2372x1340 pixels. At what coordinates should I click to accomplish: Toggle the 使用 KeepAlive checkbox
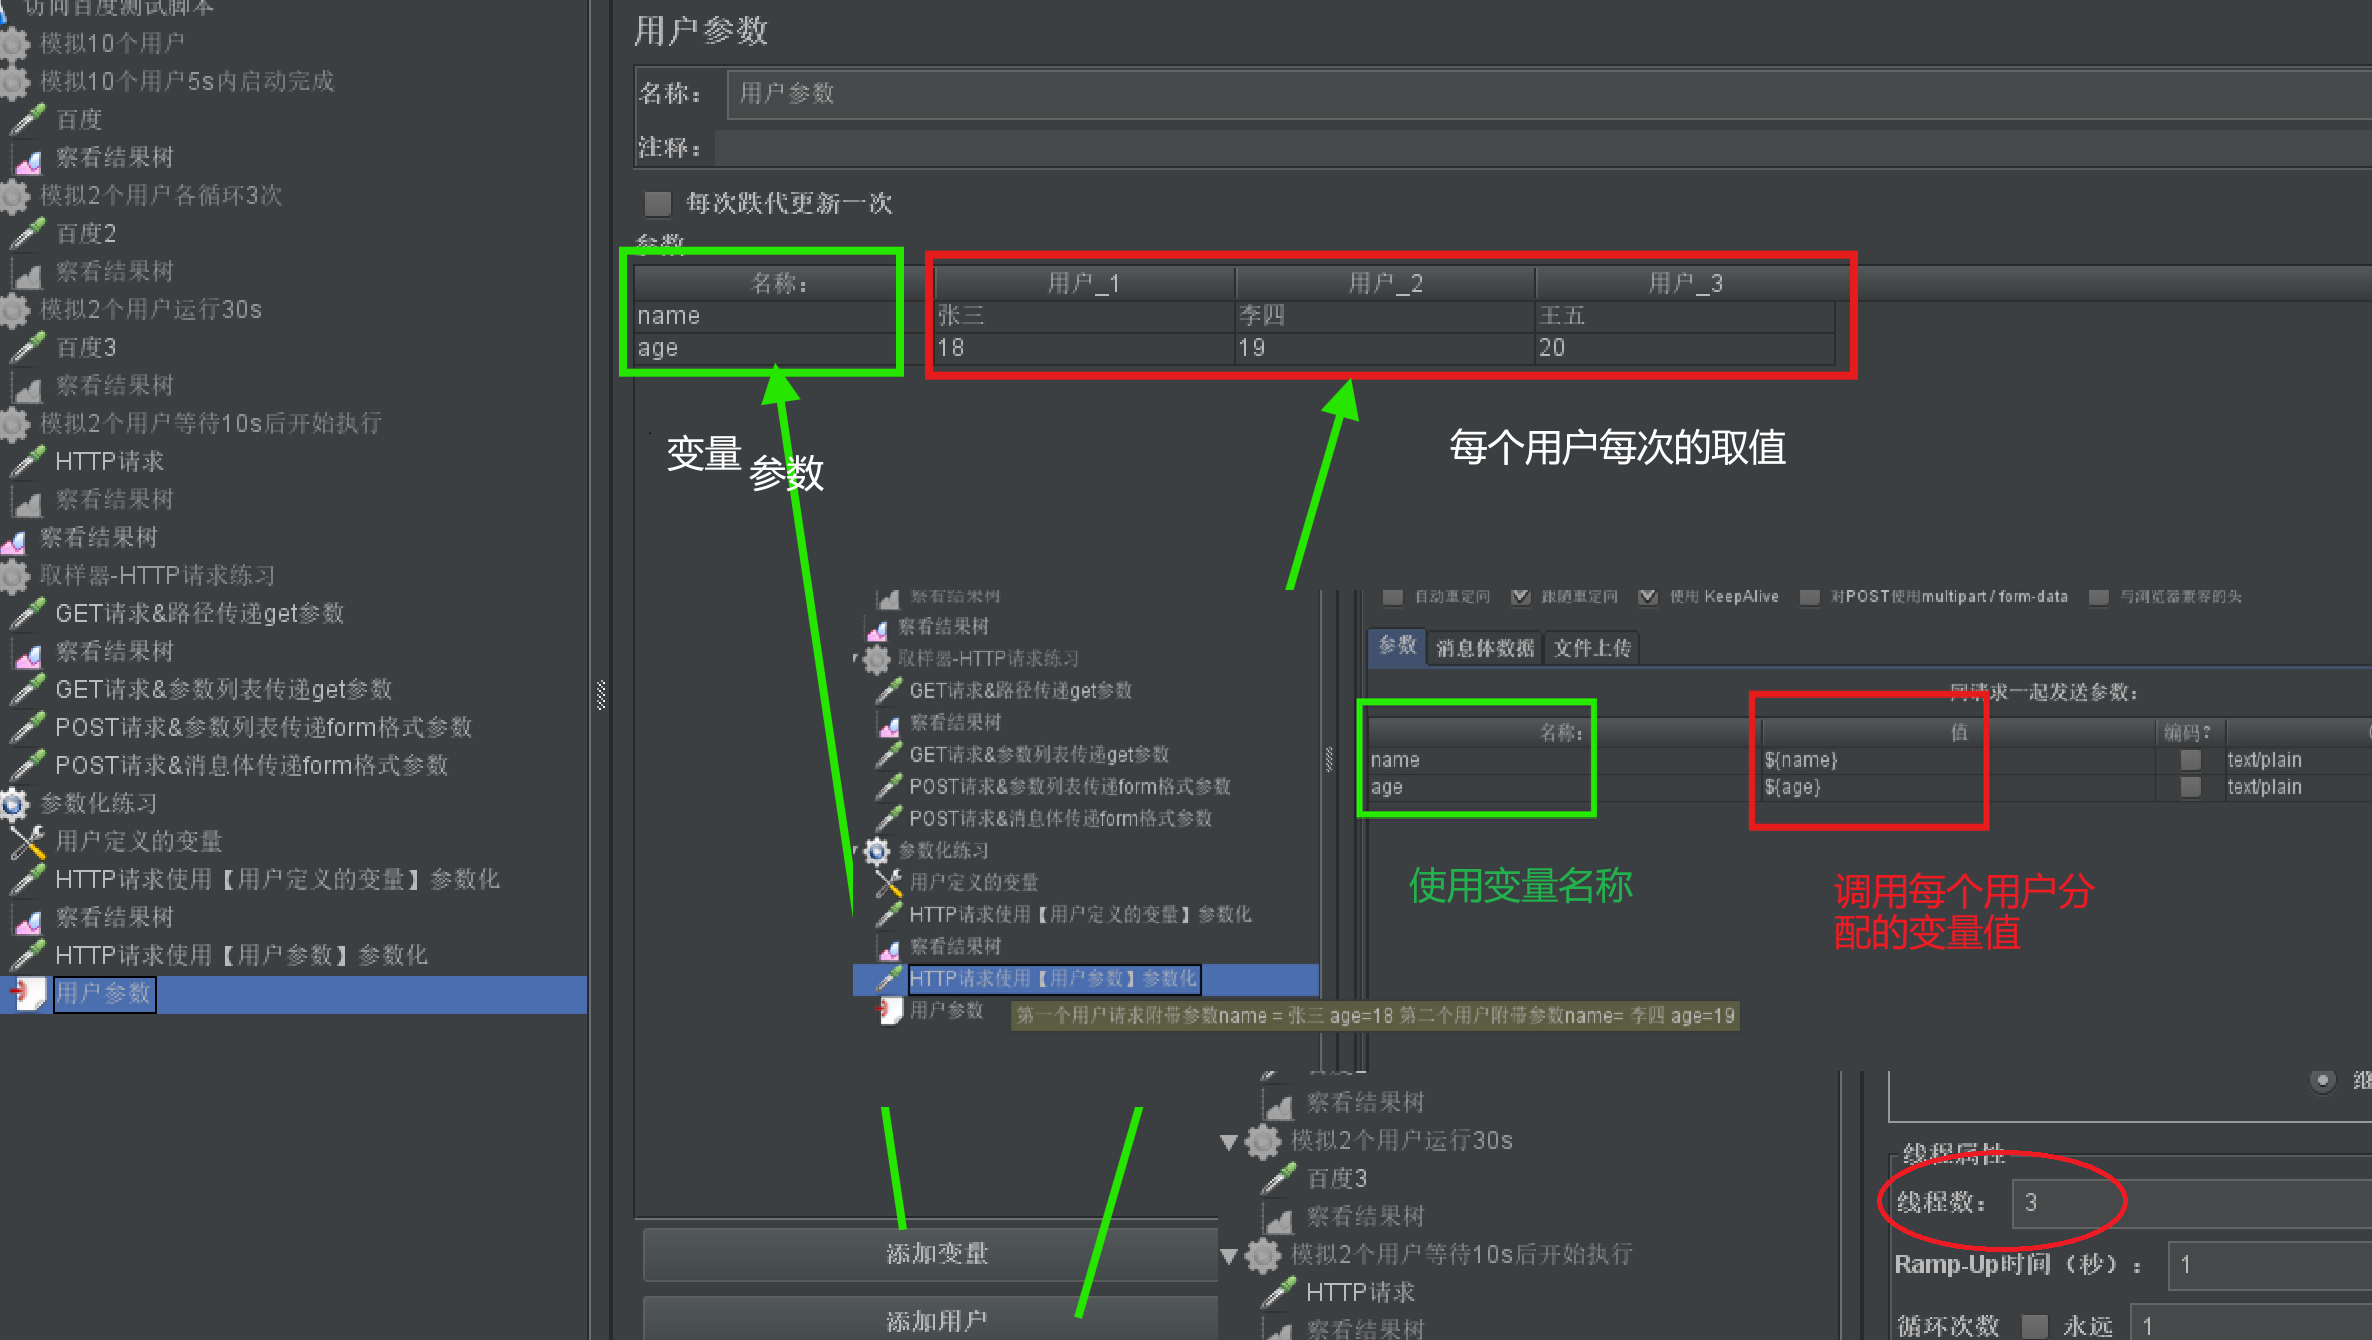click(x=1647, y=597)
